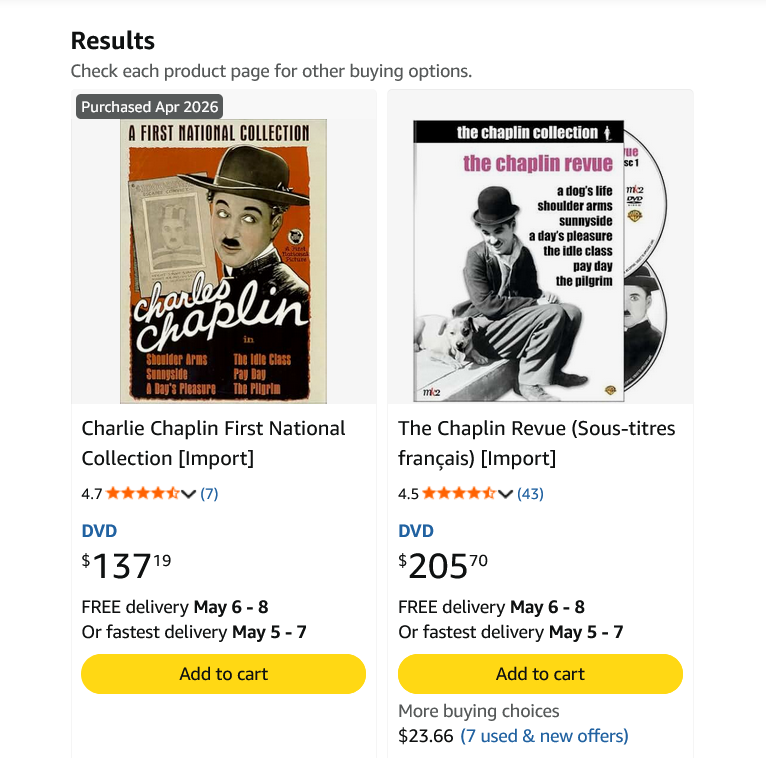Viewport: 766px width, 758px height.
Task: Click the $23.66 lowest offer price
Action: pos(425,736)
